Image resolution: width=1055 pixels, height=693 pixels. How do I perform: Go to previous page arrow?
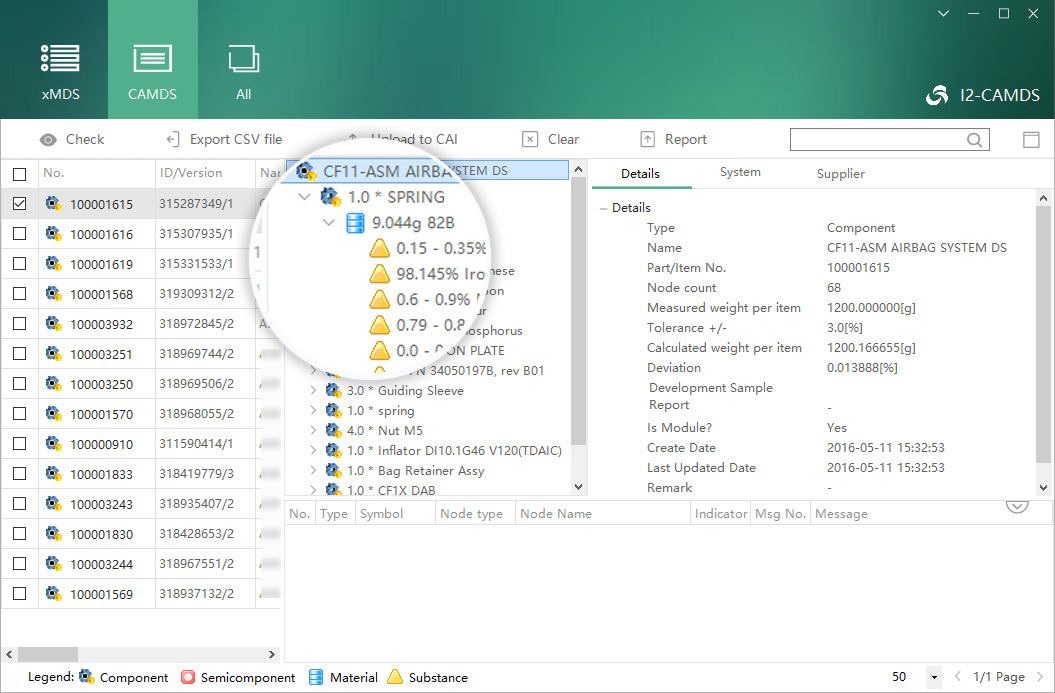pyautogui.click(x=957, y=676)
